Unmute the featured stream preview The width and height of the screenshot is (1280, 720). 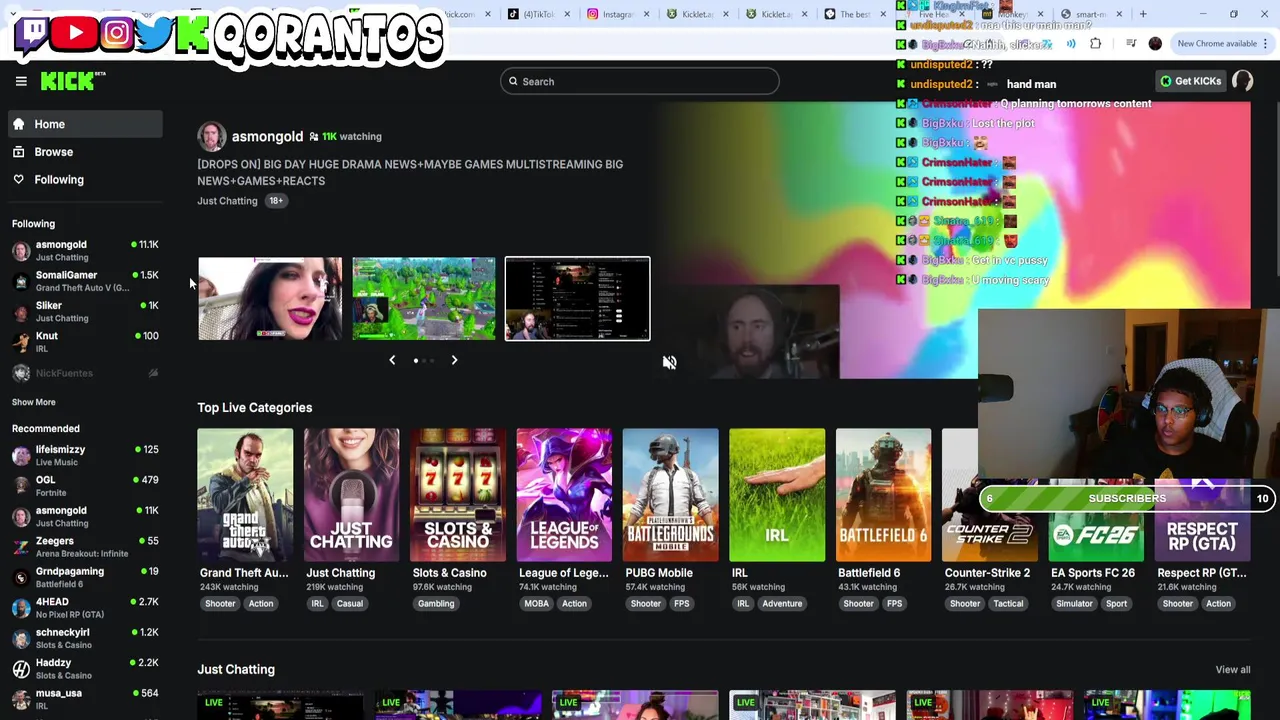tap(669, 362)
